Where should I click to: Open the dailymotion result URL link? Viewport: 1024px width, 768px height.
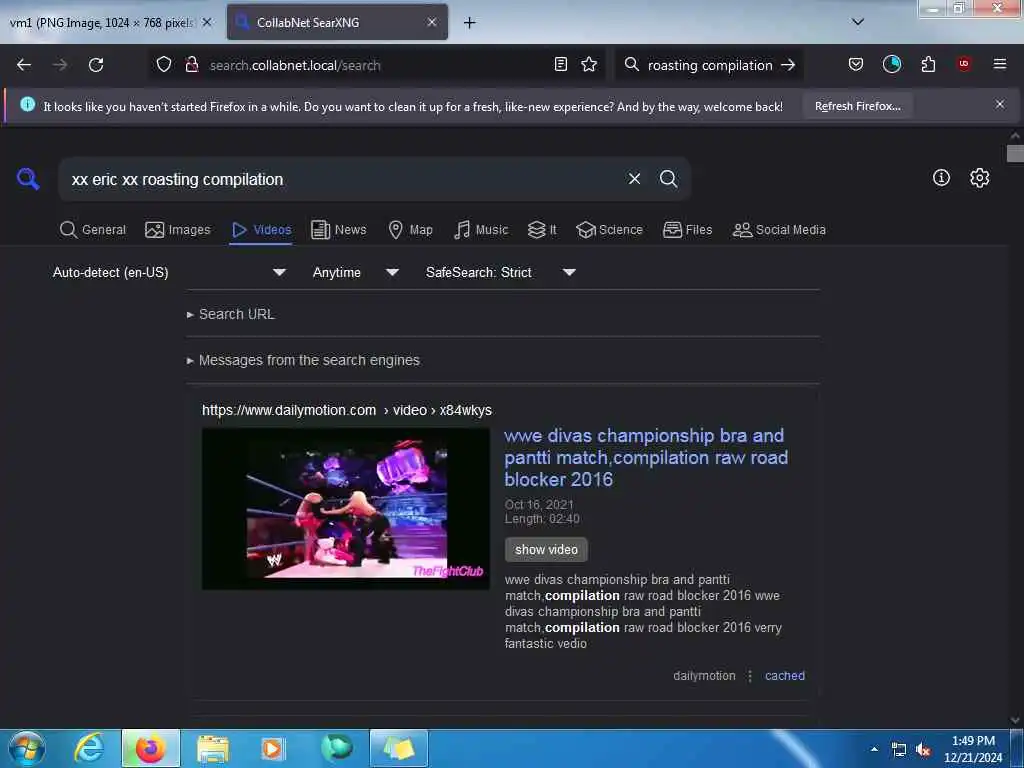point(347,410)
